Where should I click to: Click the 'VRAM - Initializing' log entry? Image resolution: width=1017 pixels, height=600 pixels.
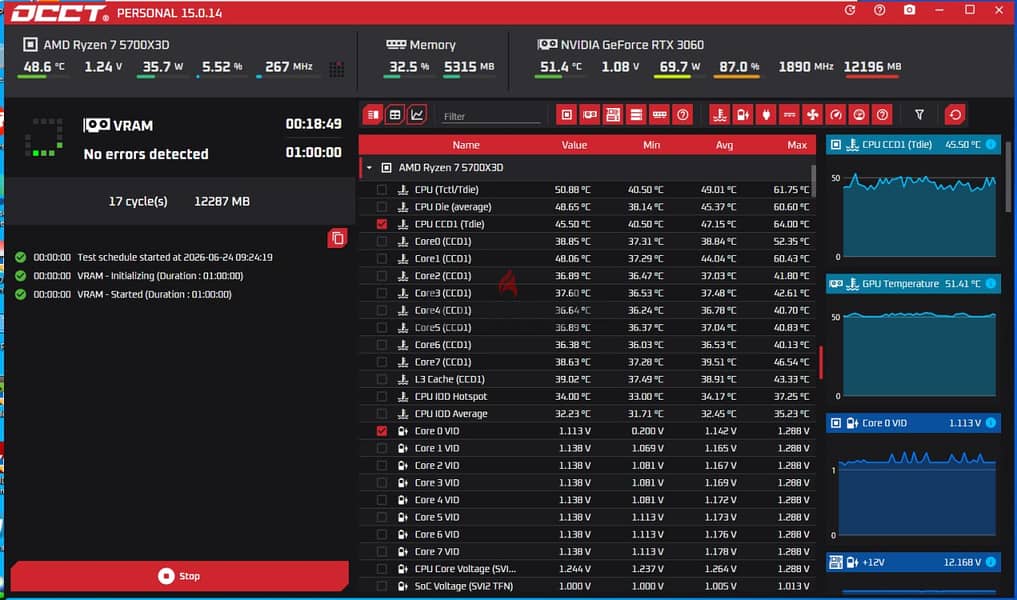coord(160,276)
